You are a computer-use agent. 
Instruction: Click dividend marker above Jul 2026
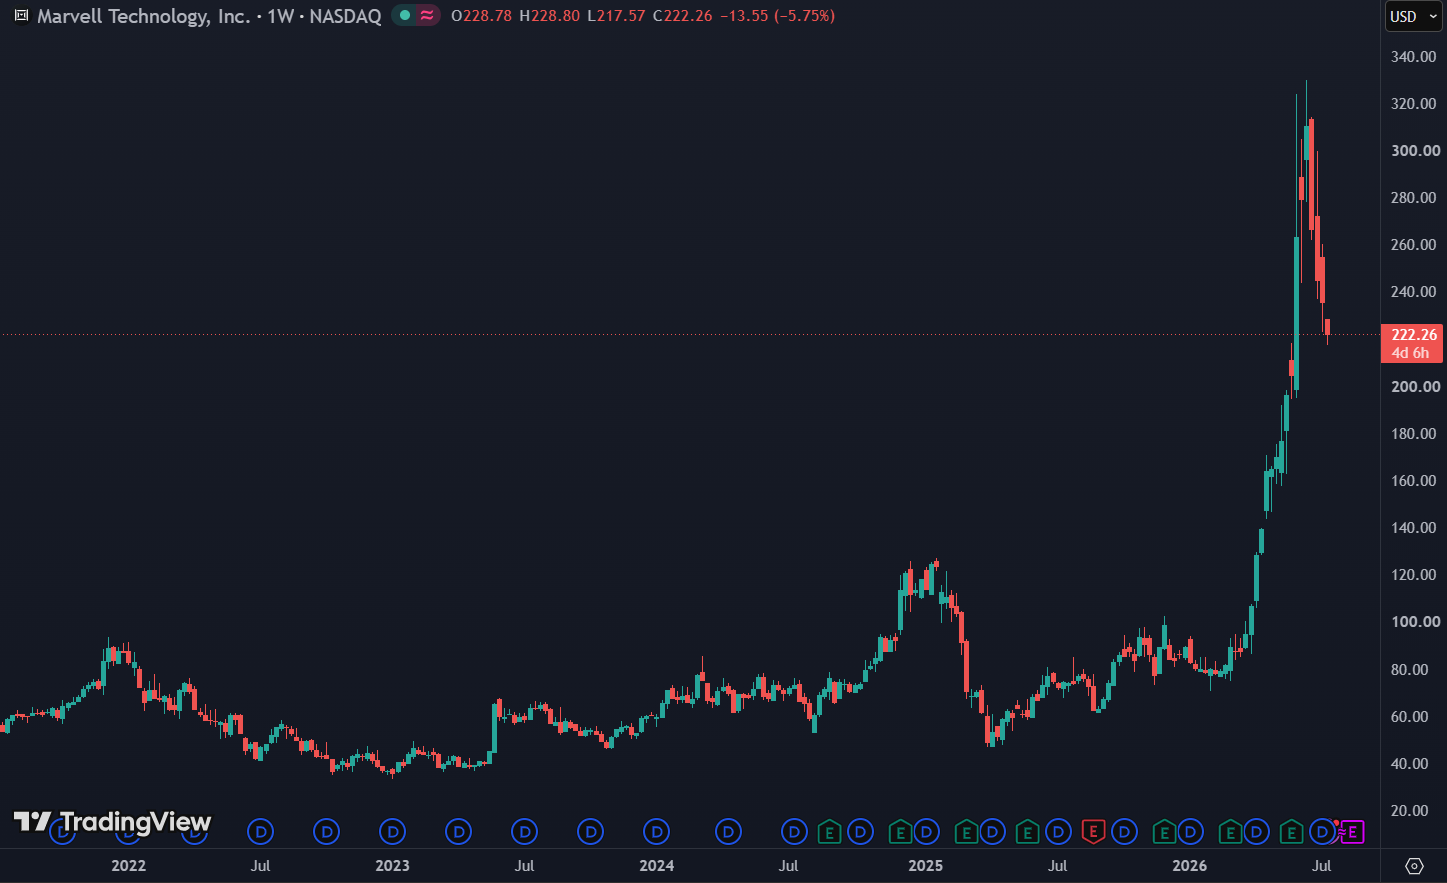[1323, 831]
